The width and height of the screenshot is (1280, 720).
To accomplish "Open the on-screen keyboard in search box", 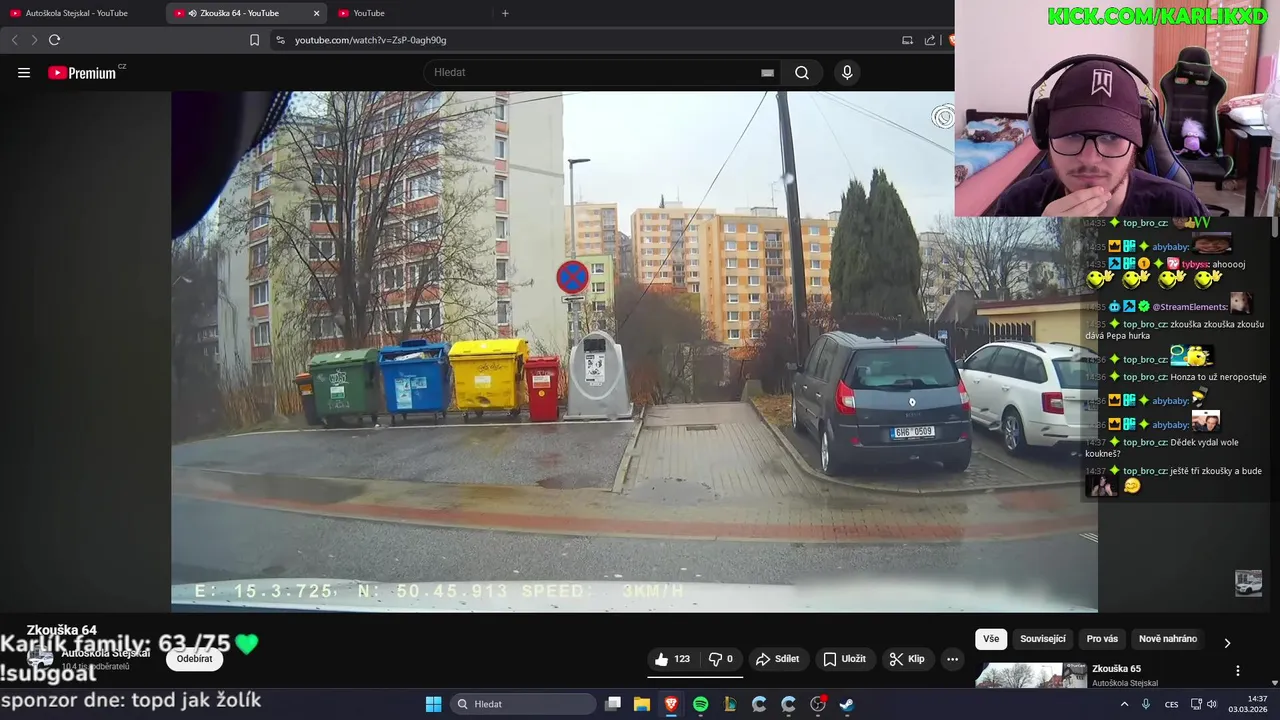I will click(x=767, y=73).
